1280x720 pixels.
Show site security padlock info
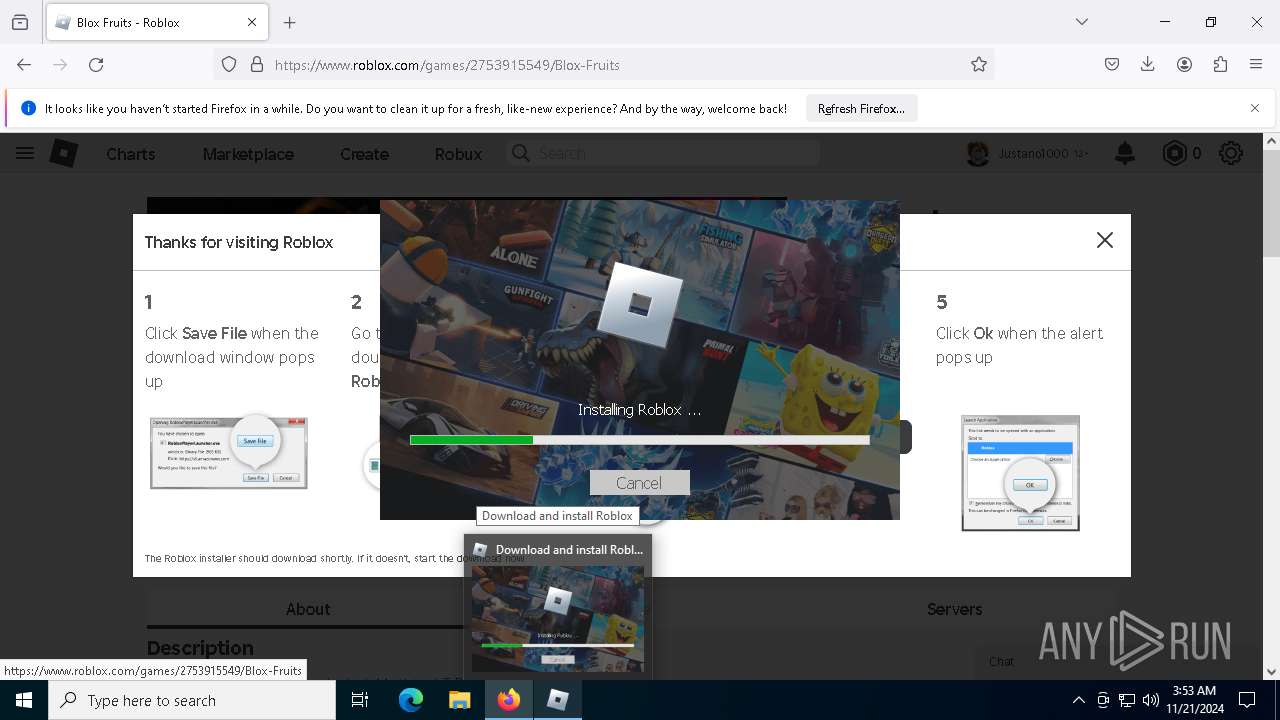click(257, 64)
